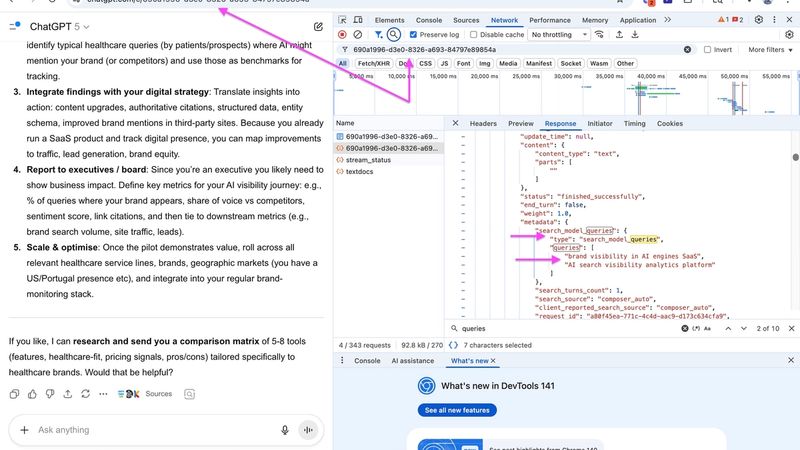
Task: Open the drawer three-dot menu beside Console
Action: pyautogui.click(x=342, y=361)
